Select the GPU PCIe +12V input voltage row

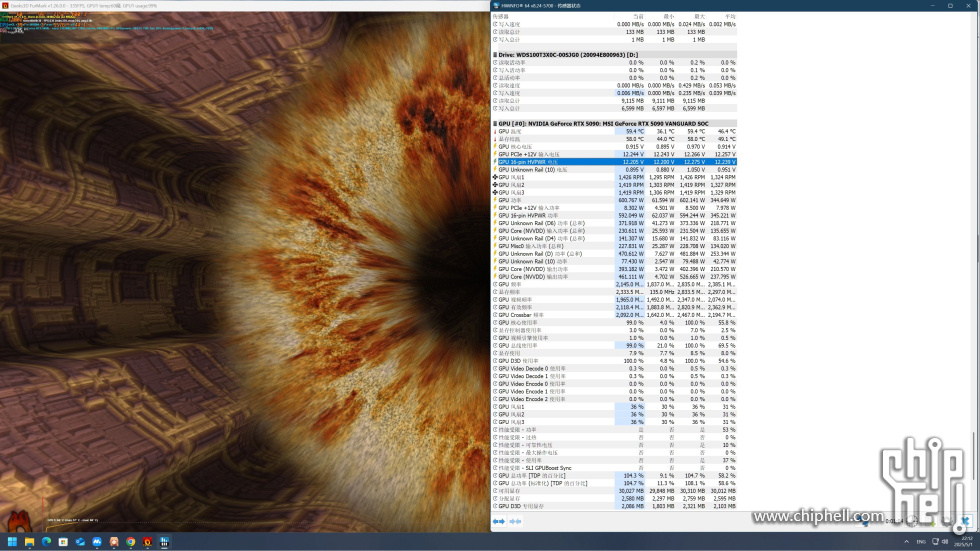tap(614, 154)
